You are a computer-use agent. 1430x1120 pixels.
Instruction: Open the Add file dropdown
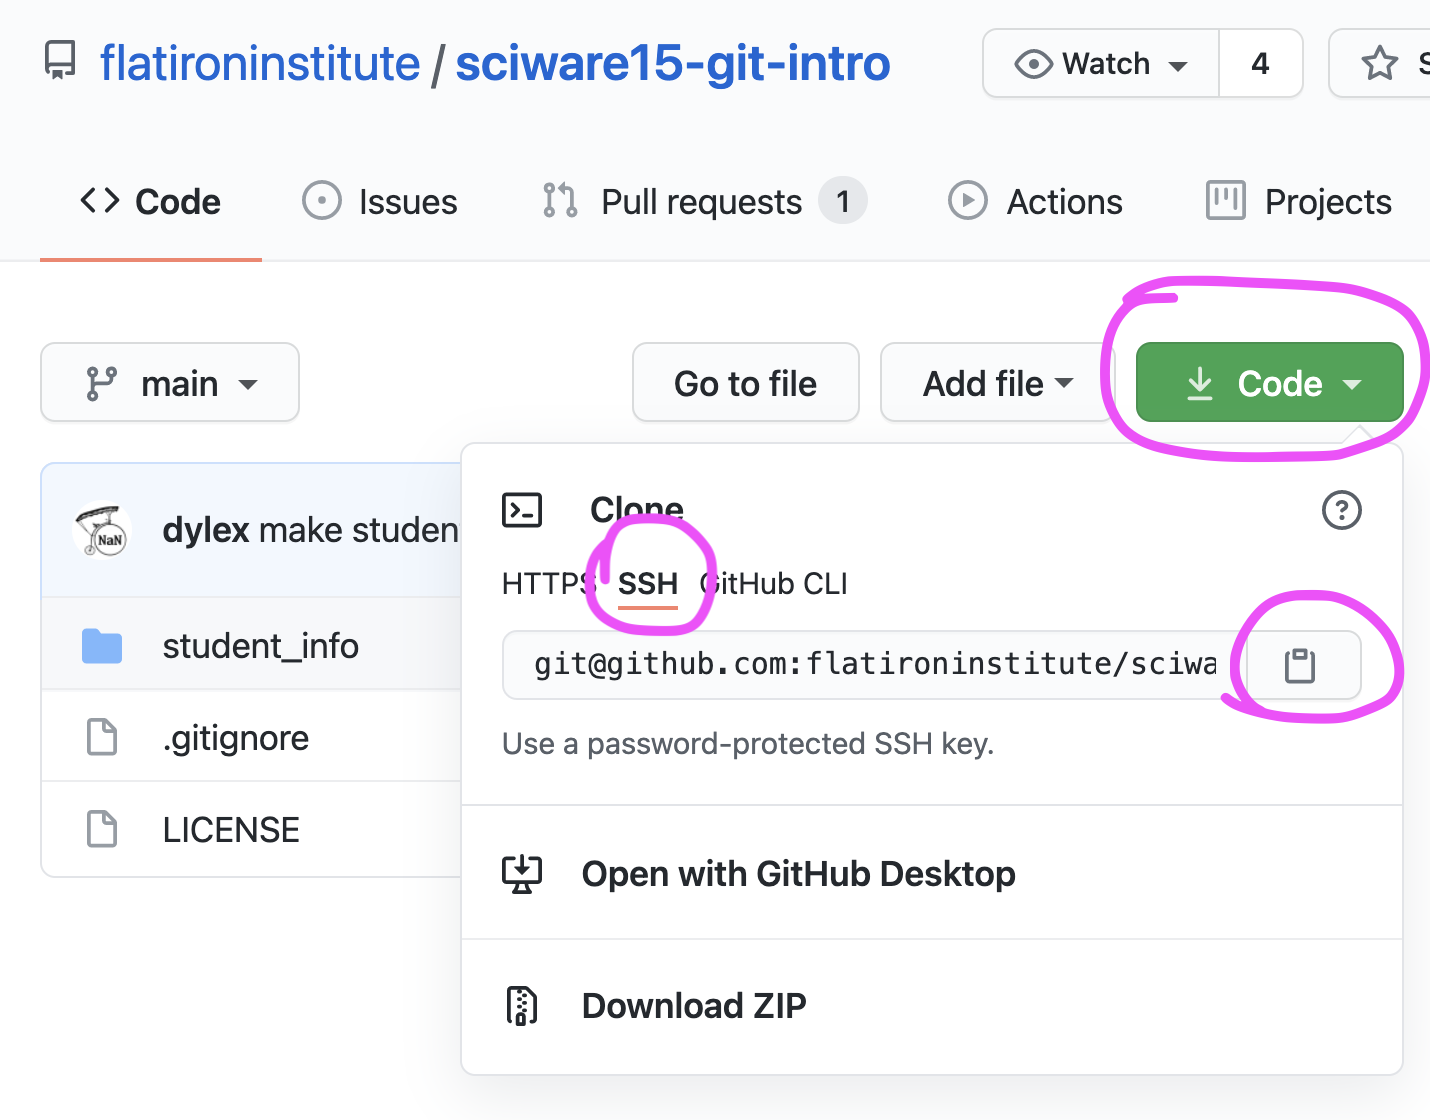[x=997, y=383]
